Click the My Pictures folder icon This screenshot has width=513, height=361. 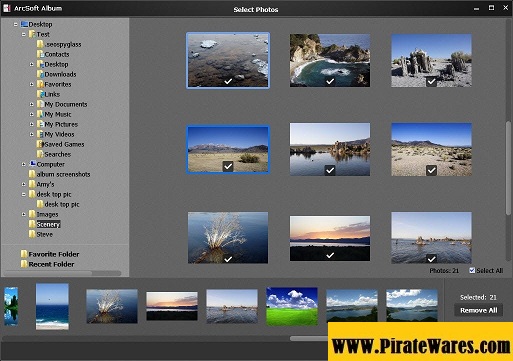click(x=40, y=124)
